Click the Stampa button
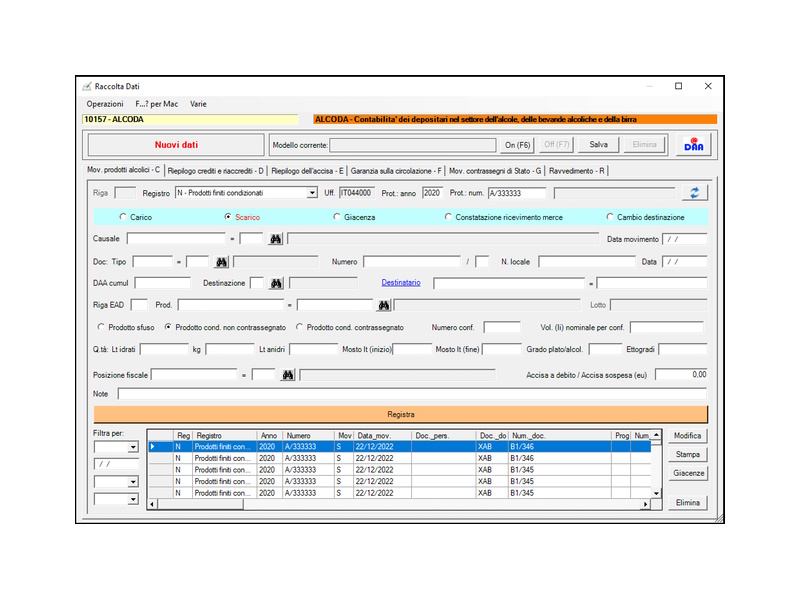Image resolution: width=800 pixels, height=600 pixels. 687,454
